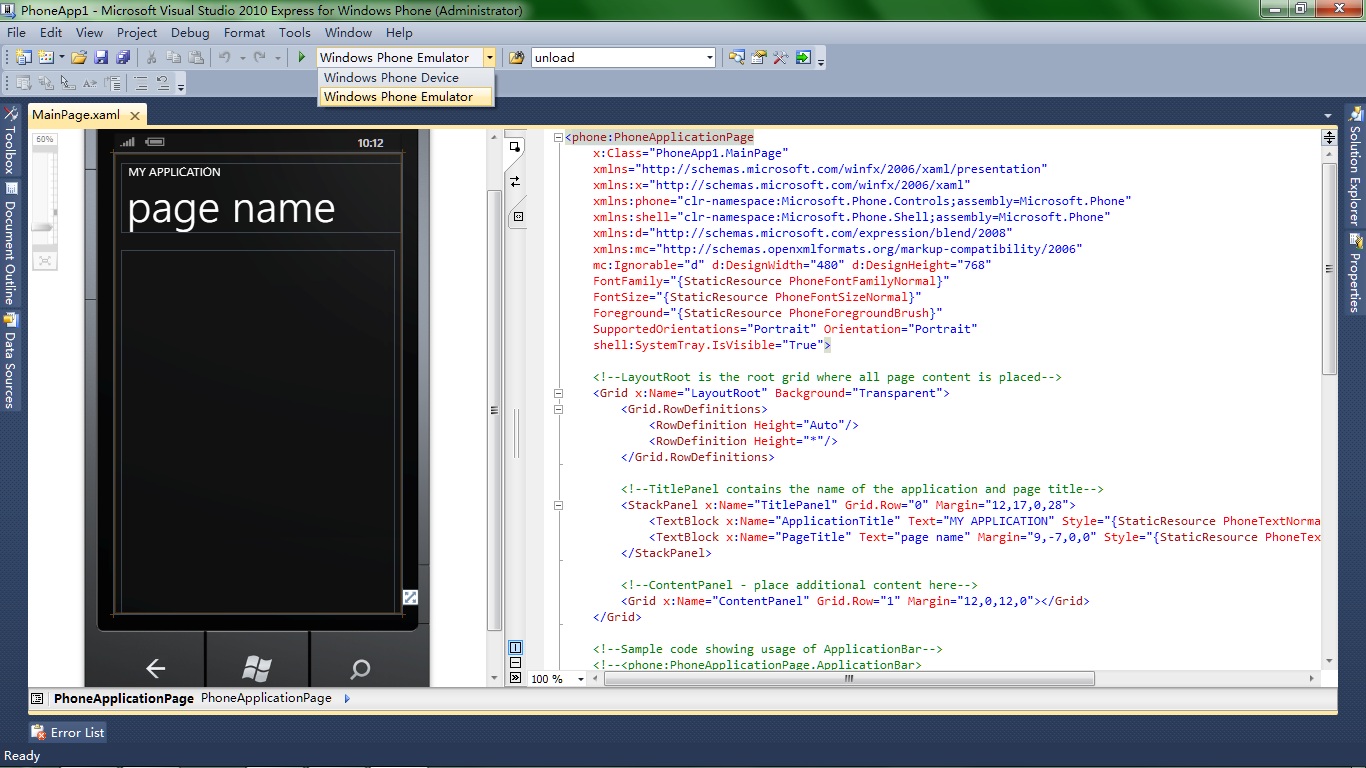Open the Debug menu
1366x768 pixels.
pos(190,32)
